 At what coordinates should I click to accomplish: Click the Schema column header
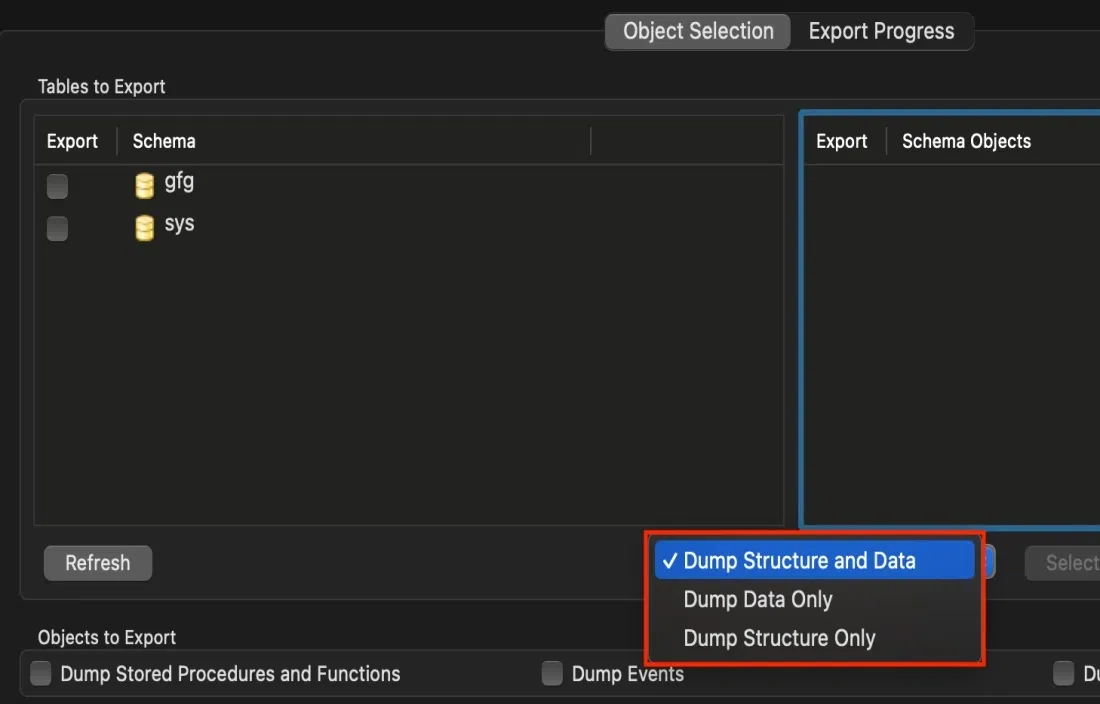pos(164,141)
